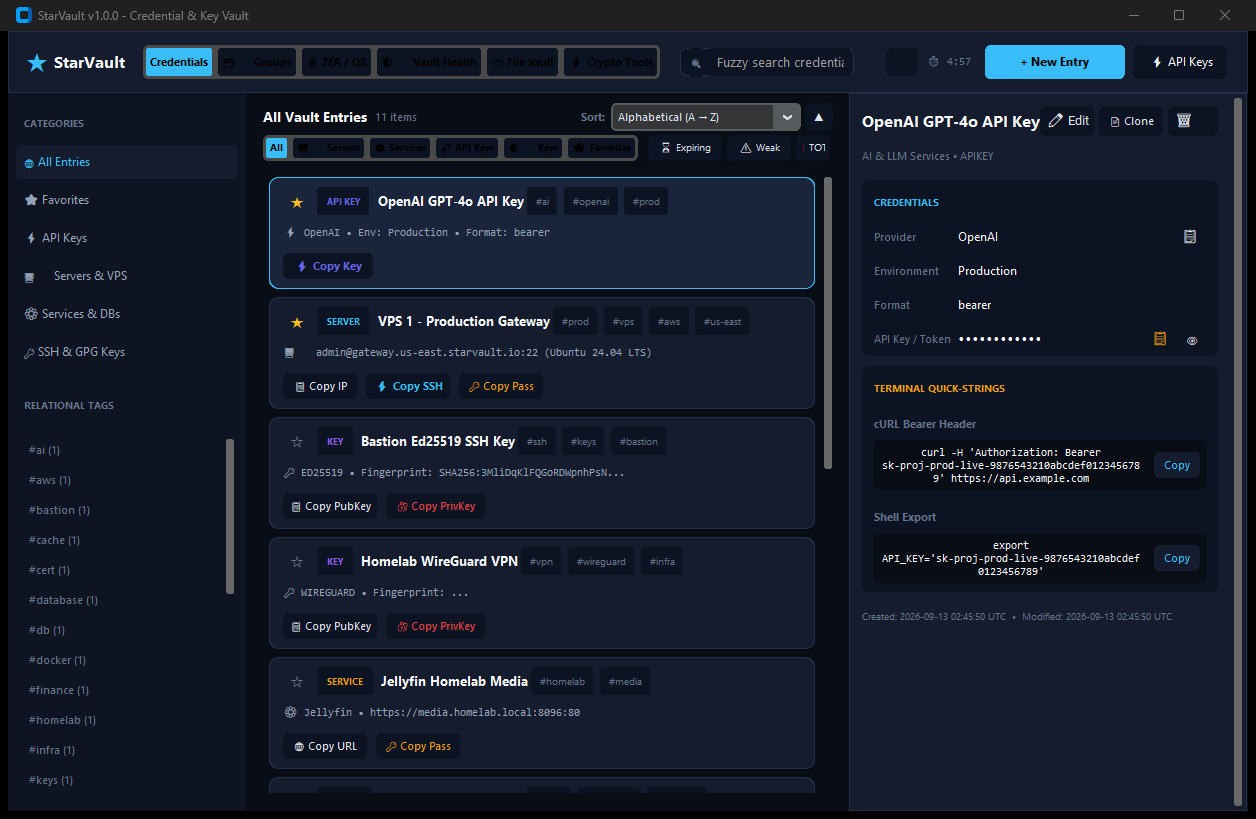Select Services & DBs category

click(127, 314)
